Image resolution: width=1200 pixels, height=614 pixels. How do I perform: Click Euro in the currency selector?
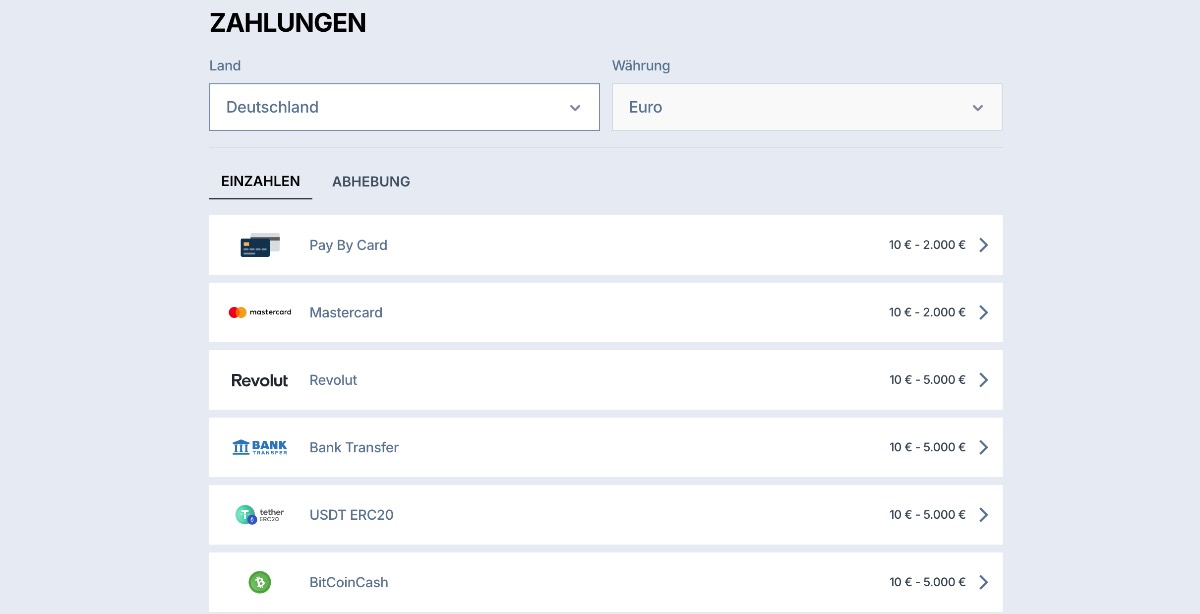click(644, 107)
